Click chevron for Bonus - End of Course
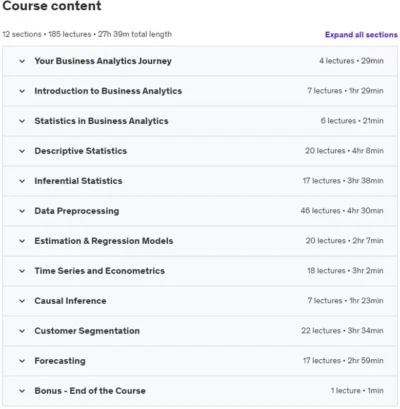The height and width of the screenshot is (409, 400). click(22, 391)
